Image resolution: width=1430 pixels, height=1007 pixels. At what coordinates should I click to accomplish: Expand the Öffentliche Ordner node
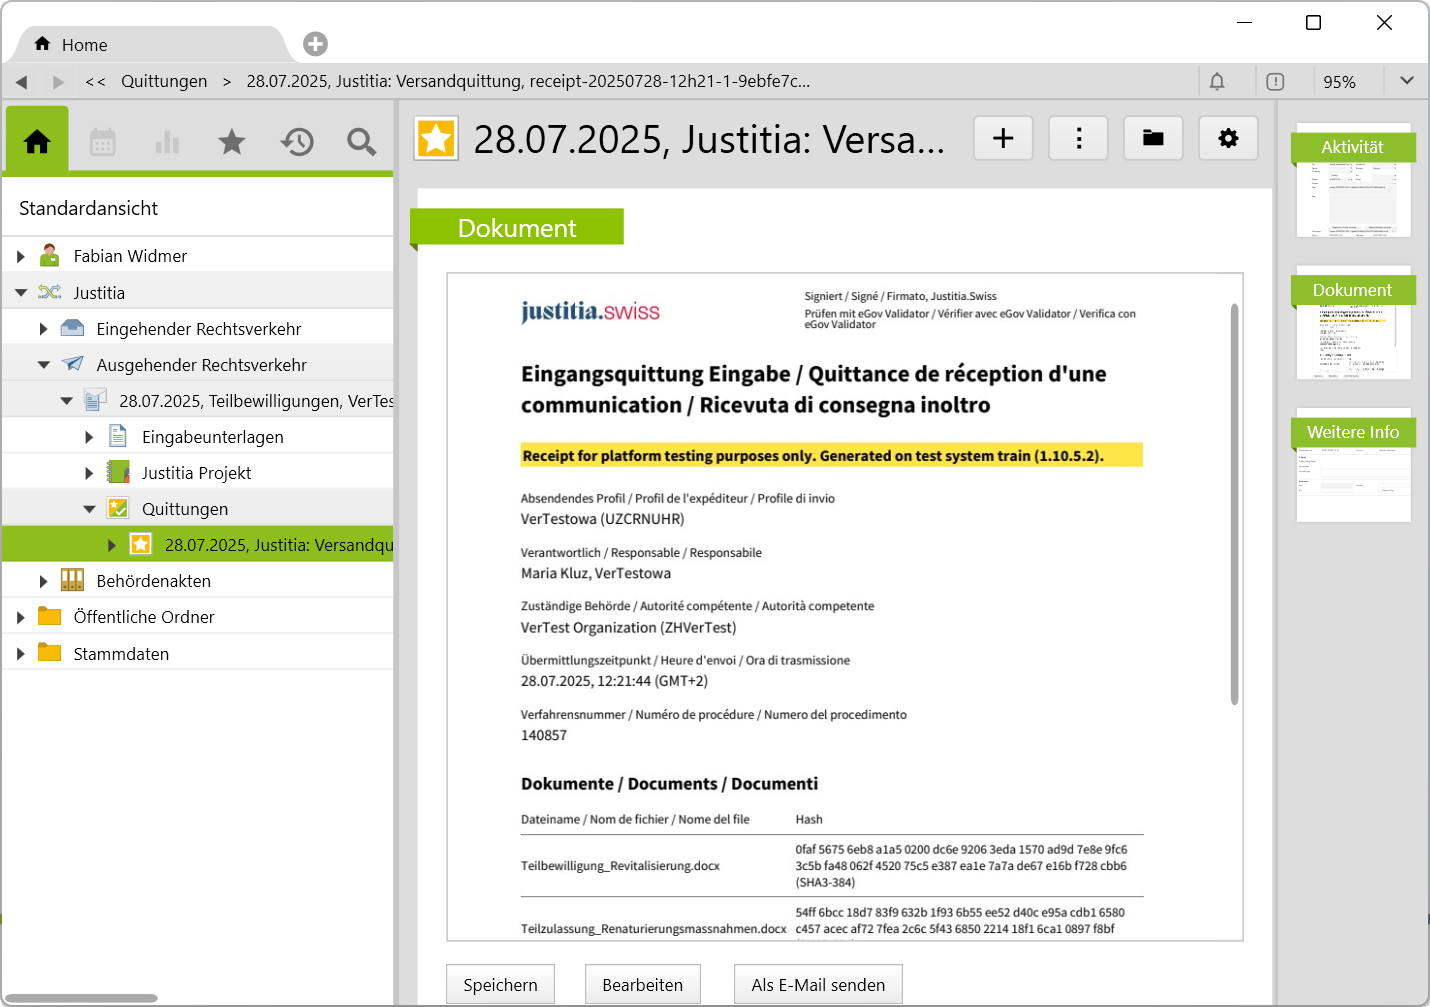coord(20,616)
